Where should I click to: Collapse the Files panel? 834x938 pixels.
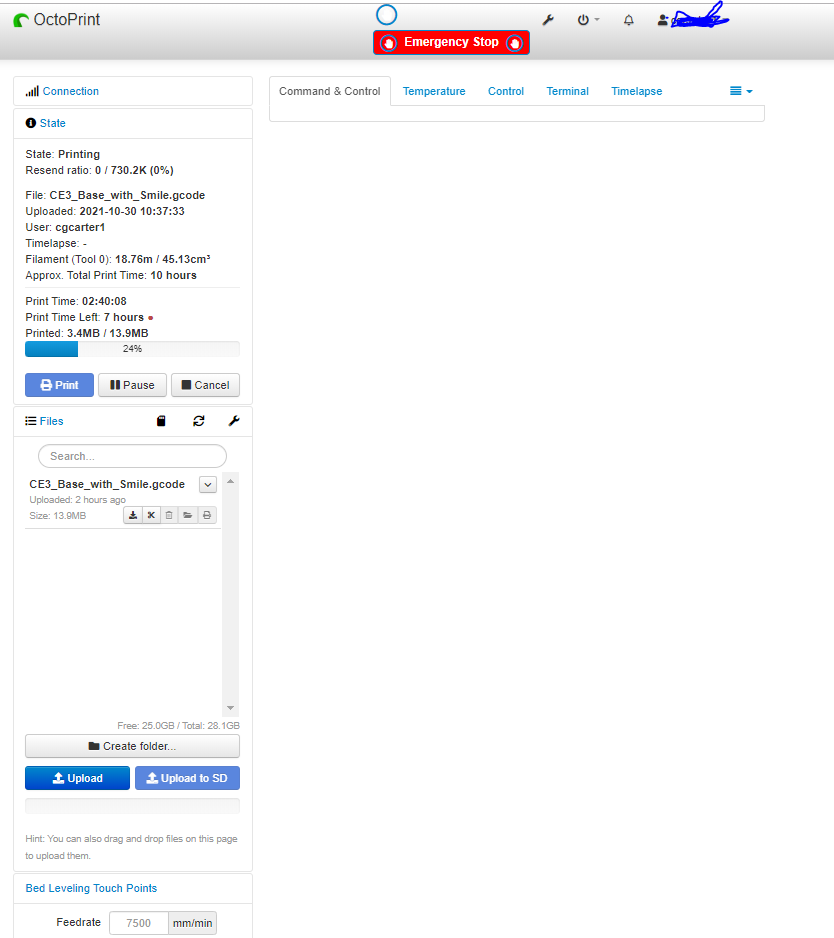tap(51, 421)
